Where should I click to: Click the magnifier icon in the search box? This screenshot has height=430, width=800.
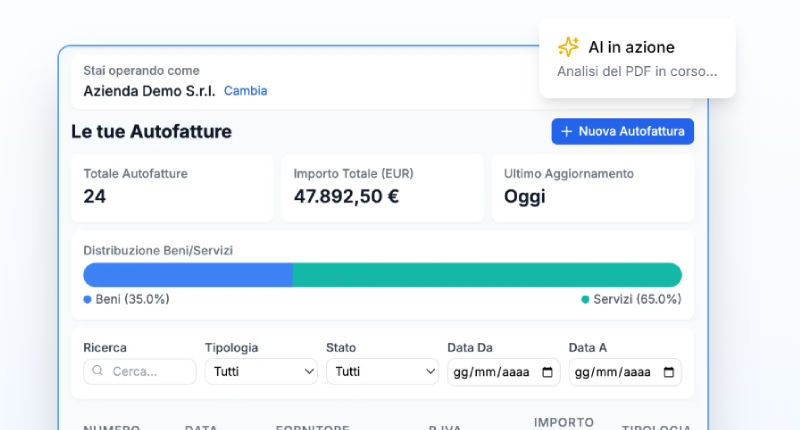tap(98, 371)
